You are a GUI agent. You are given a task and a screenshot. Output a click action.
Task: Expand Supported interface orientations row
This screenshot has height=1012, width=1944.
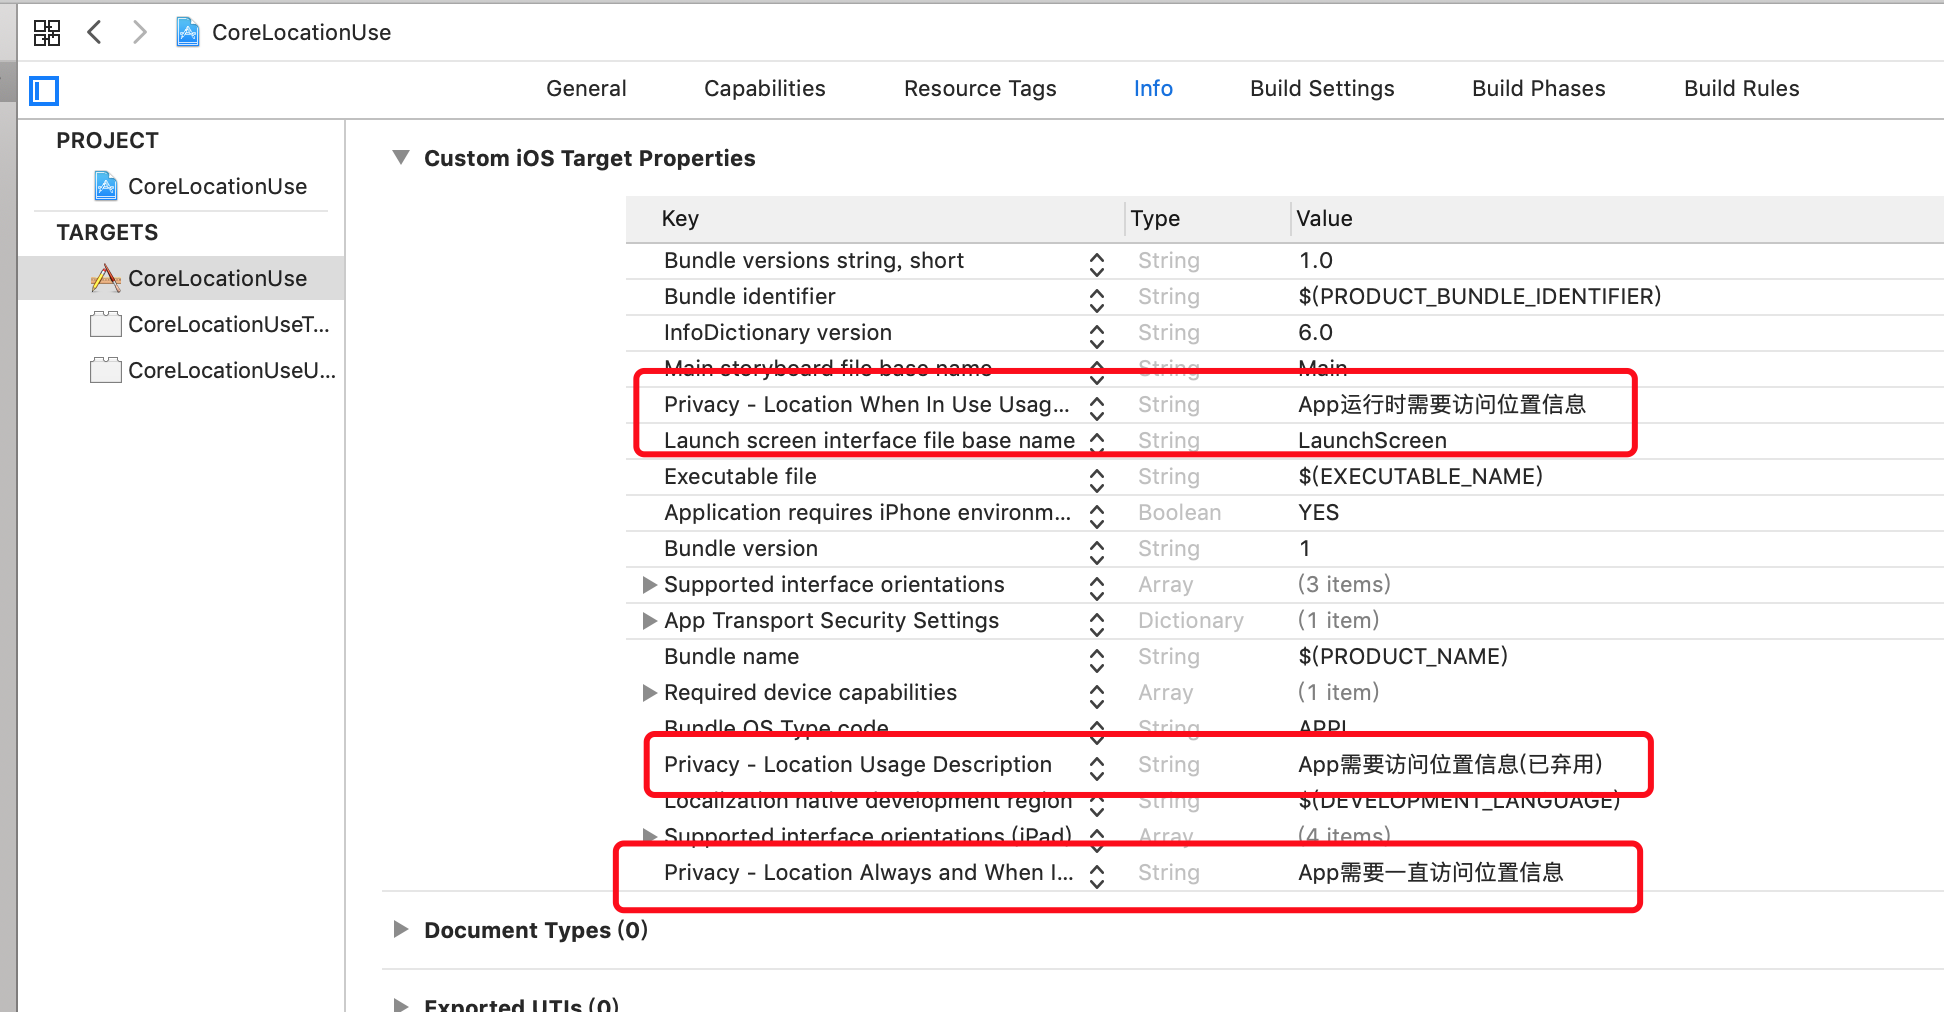(x=649, y=584)
